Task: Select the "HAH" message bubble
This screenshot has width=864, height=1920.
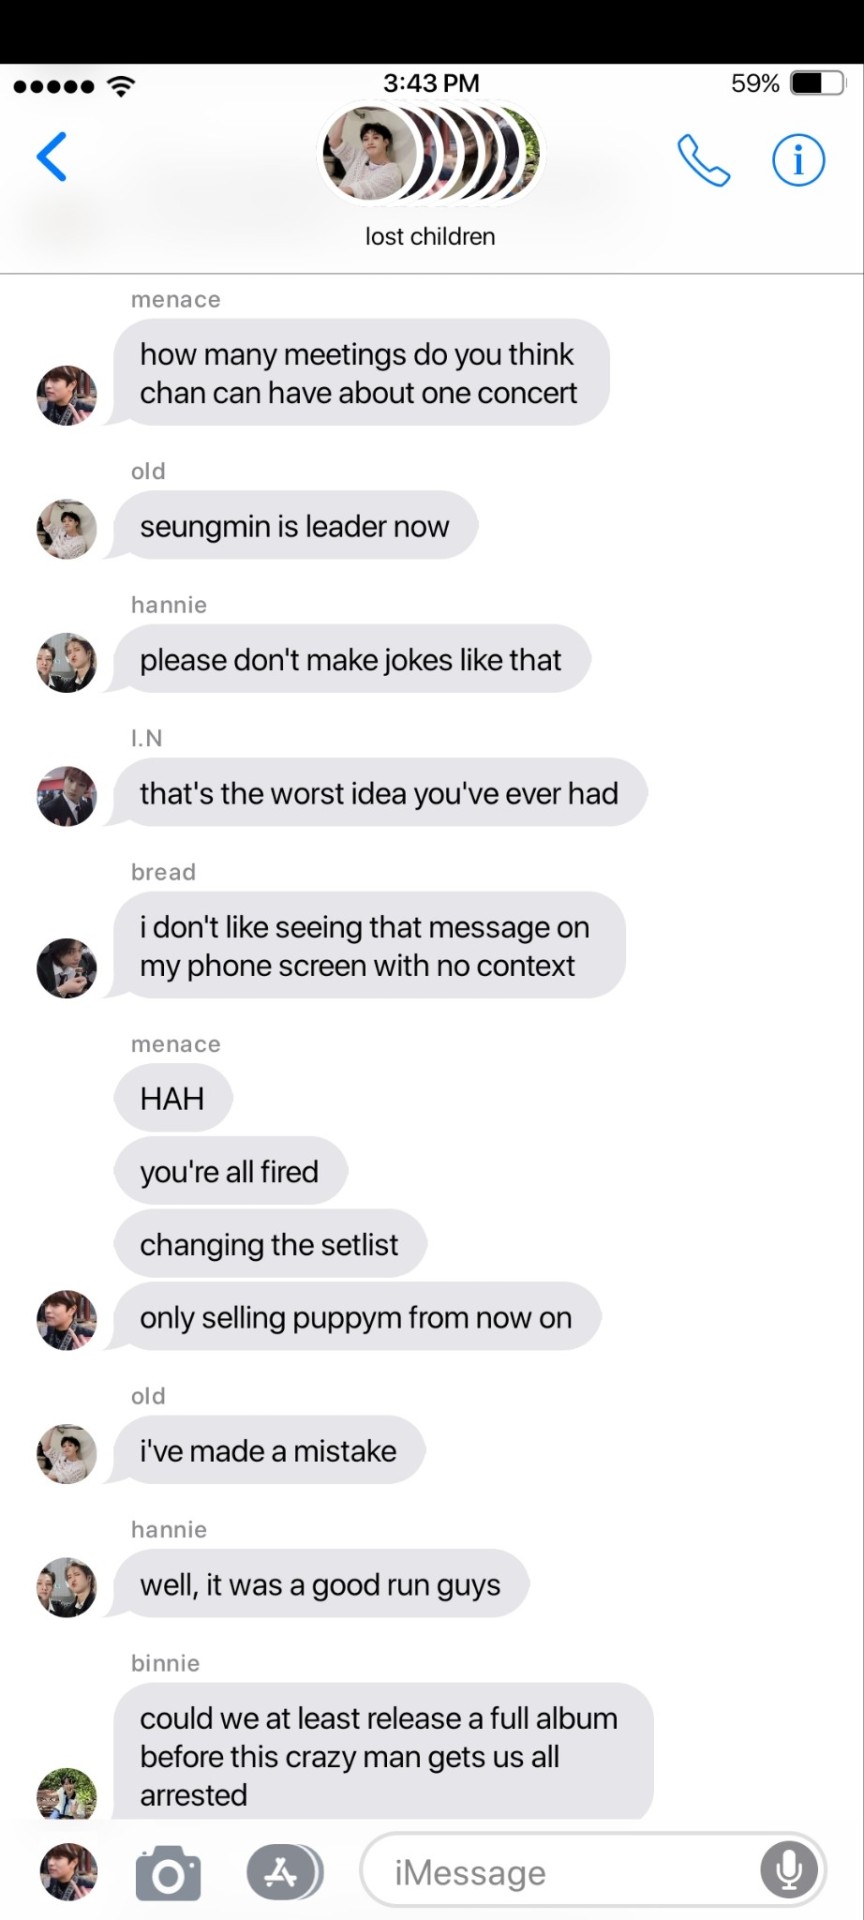Action: click(173, 1098)
